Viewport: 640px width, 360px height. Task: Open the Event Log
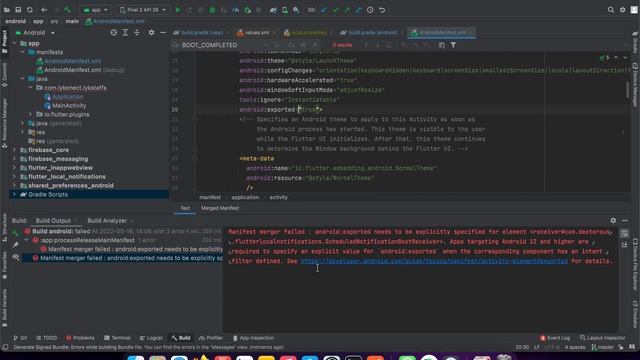555,338
